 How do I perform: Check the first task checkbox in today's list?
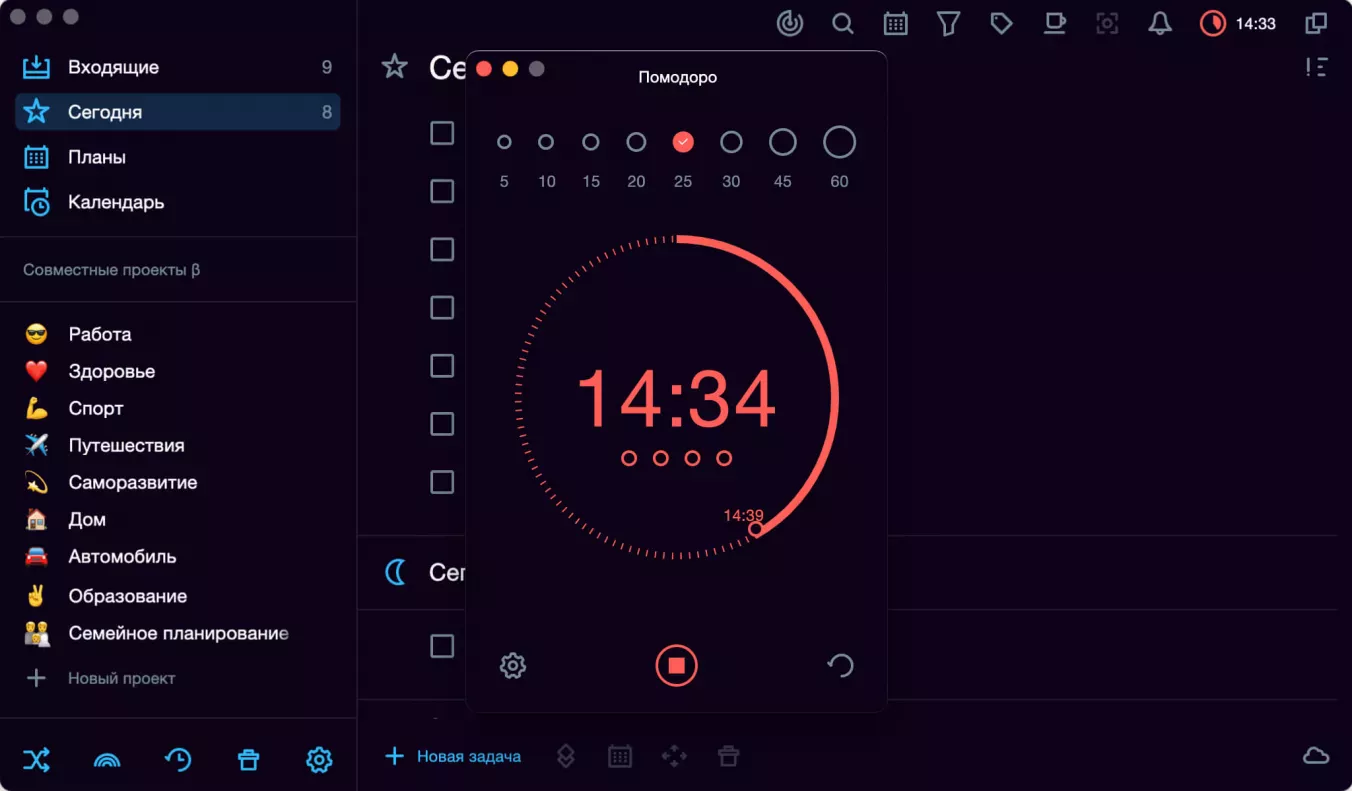[442, 133]
